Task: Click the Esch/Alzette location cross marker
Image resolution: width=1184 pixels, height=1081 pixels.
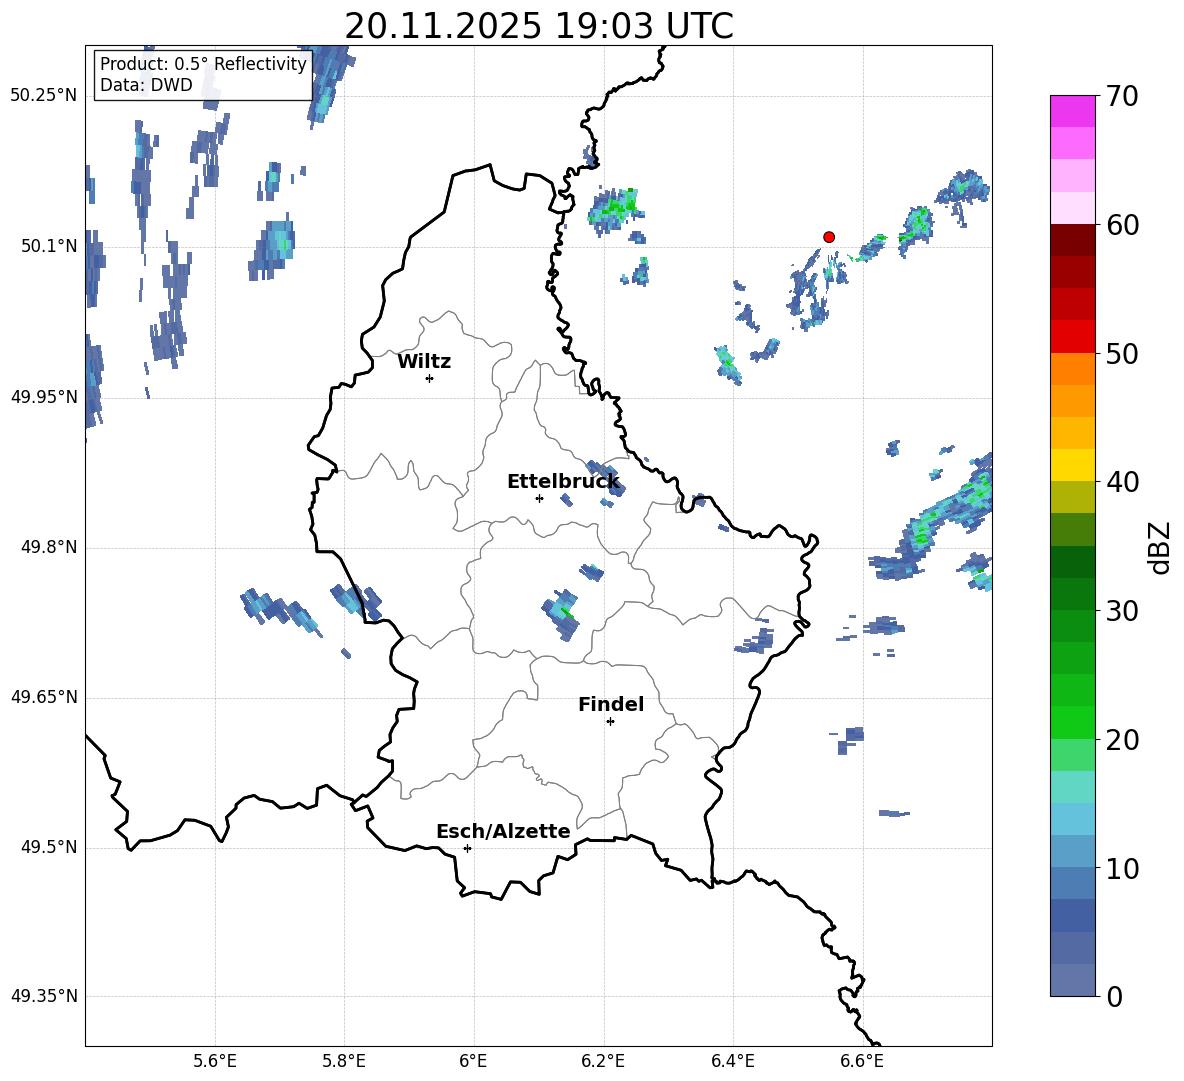Action: coord(467,848)
